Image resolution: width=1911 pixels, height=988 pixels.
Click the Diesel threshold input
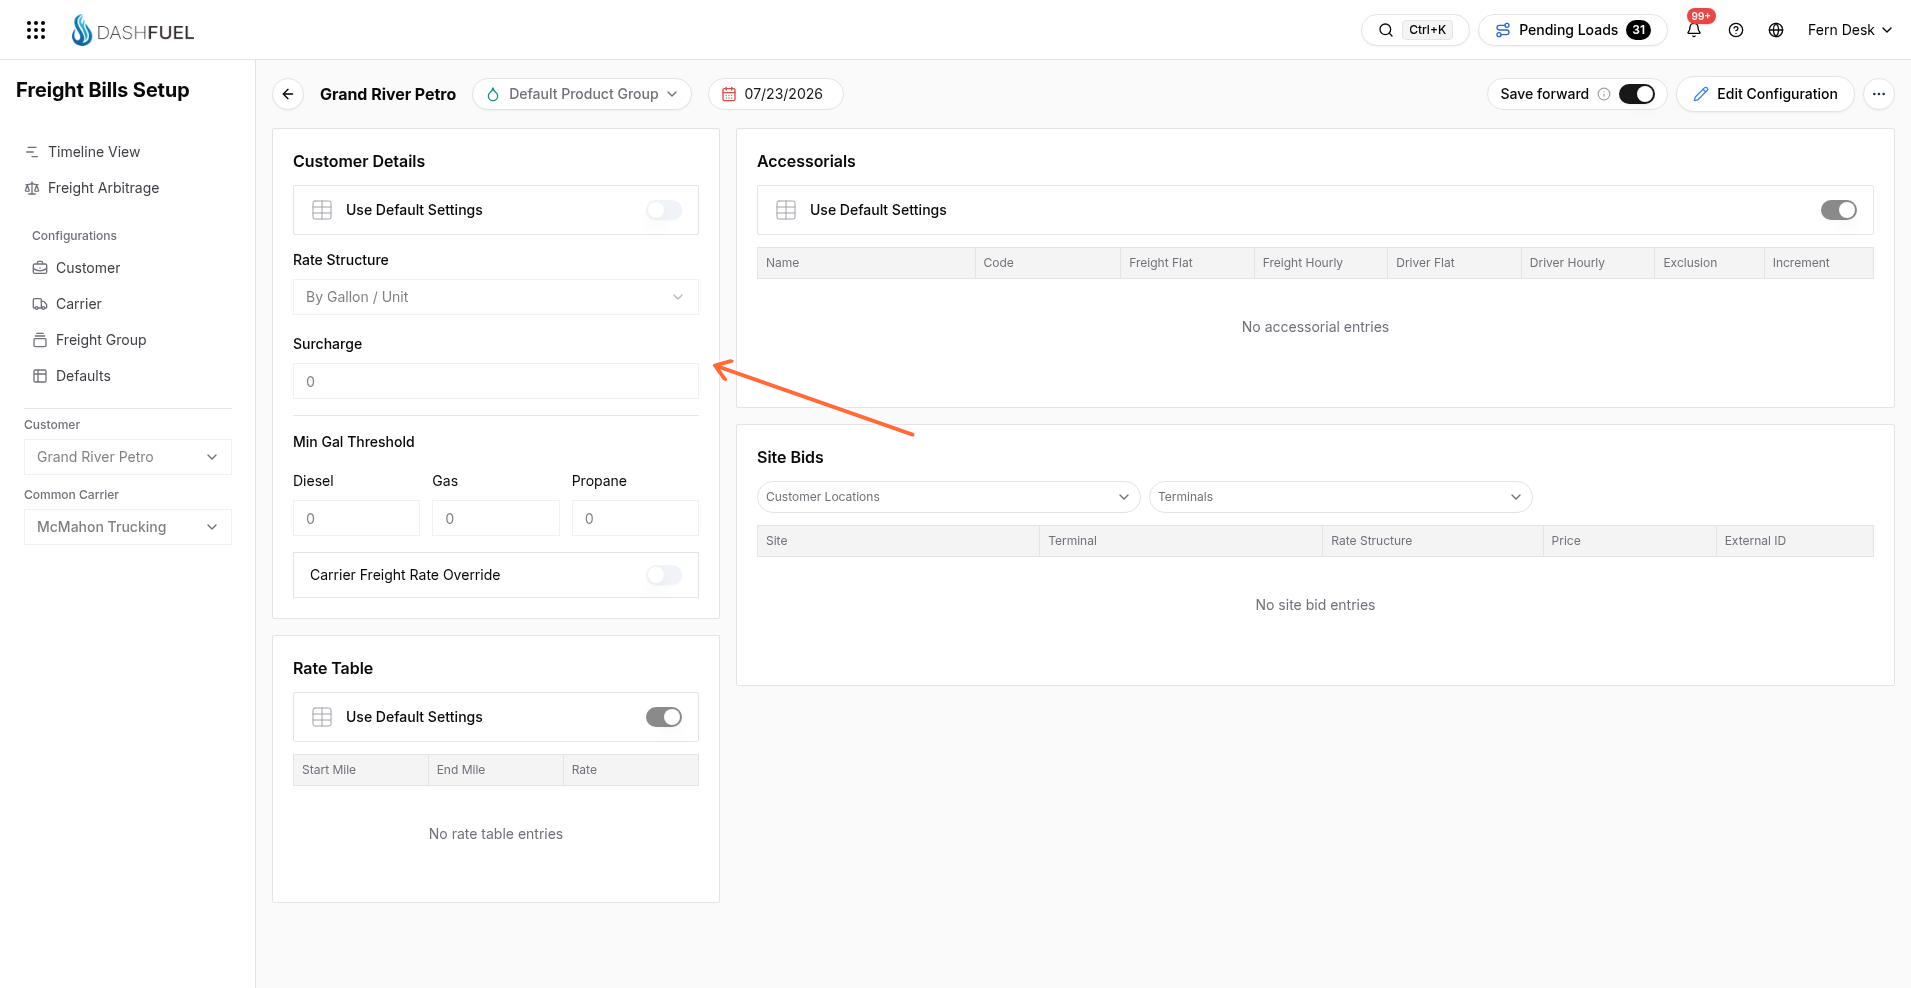point(356,518)
